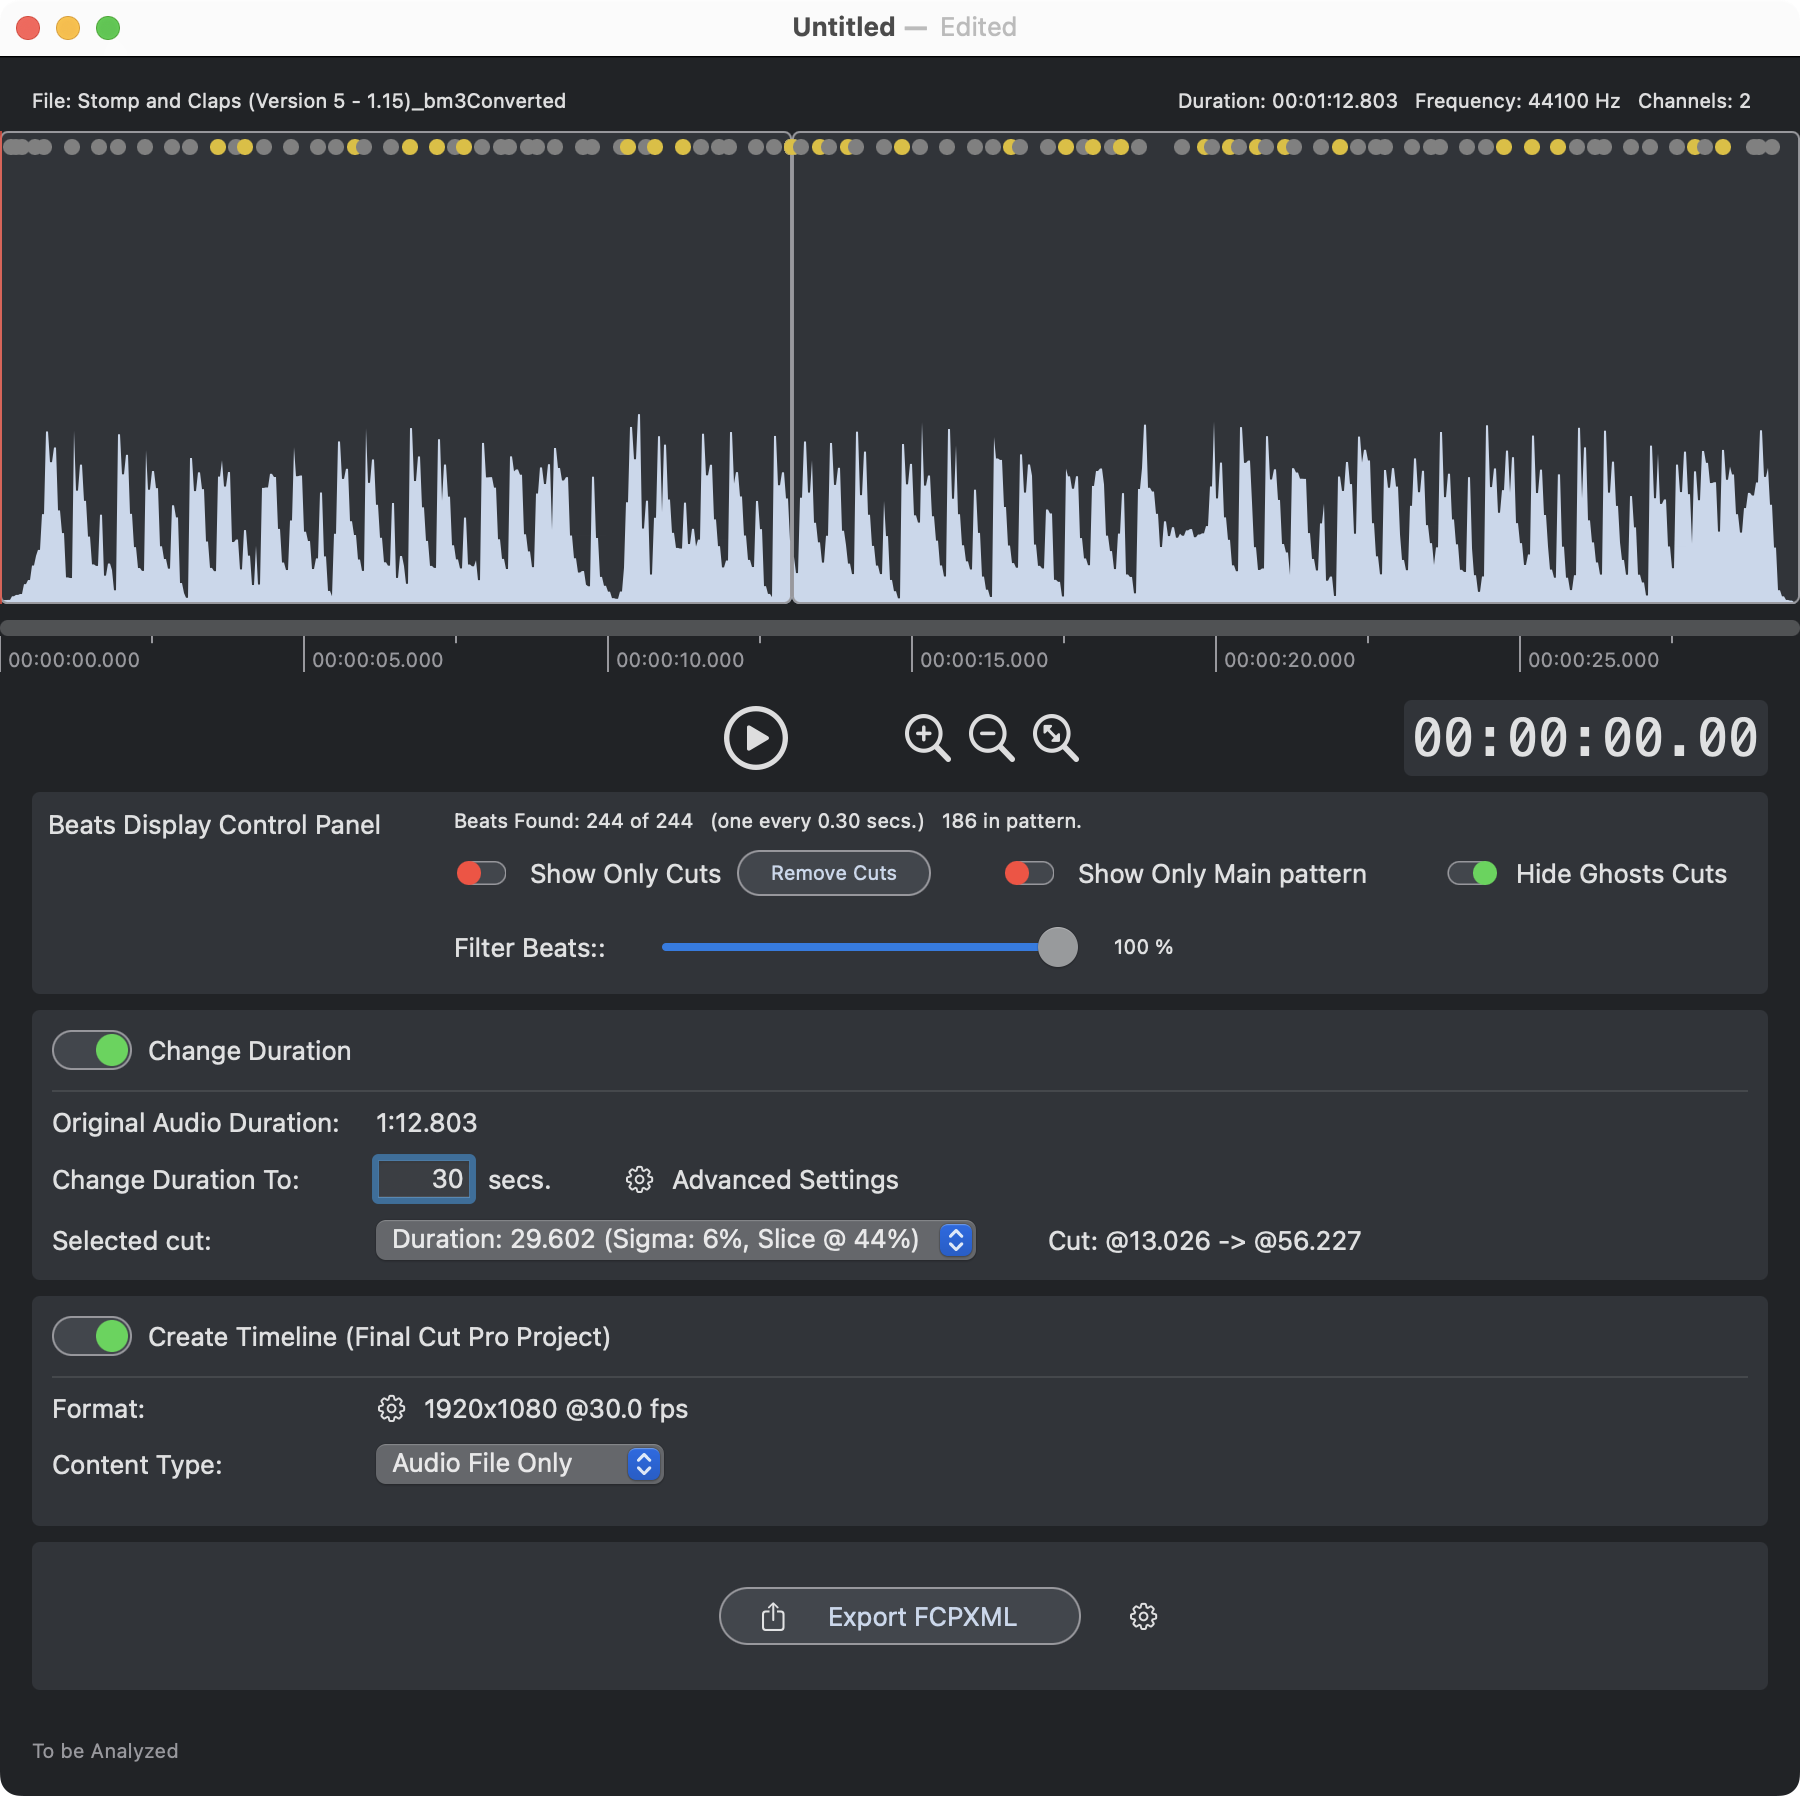
Task: Click the To be Analyzed status text
Action: point(105,1751)
